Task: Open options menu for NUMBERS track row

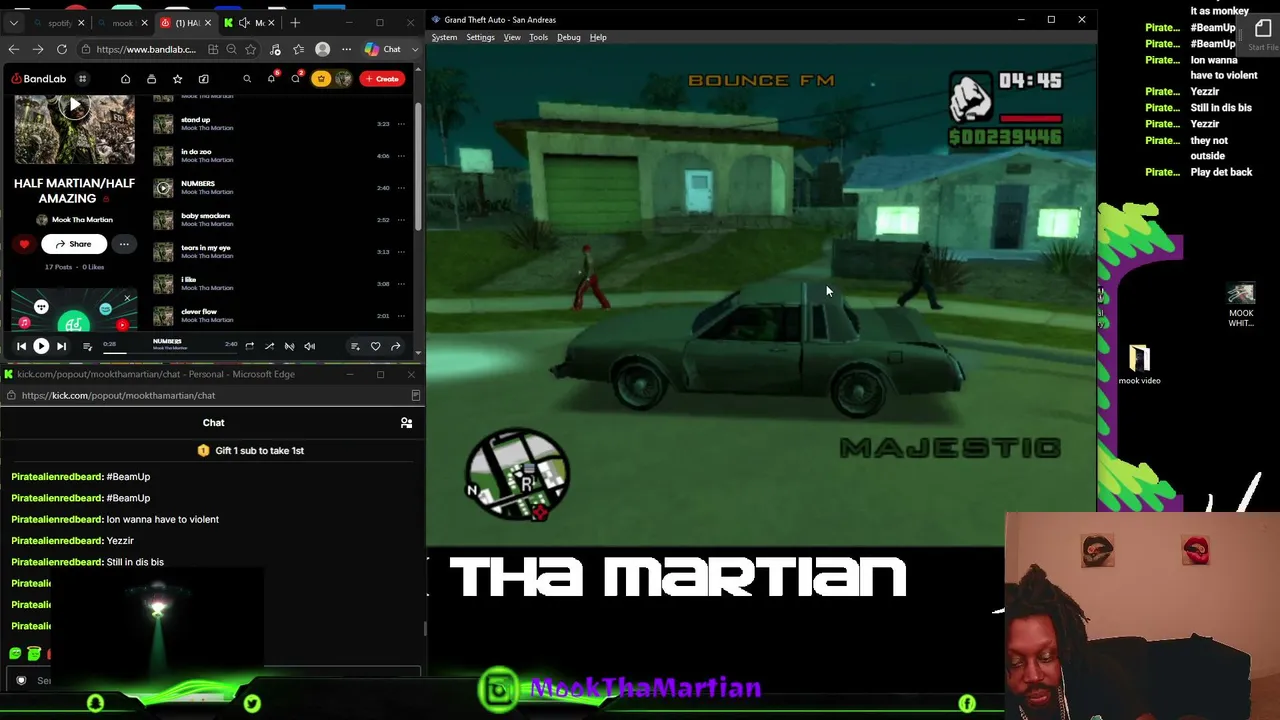Action: pyautogui.click(x=401, y=188)
